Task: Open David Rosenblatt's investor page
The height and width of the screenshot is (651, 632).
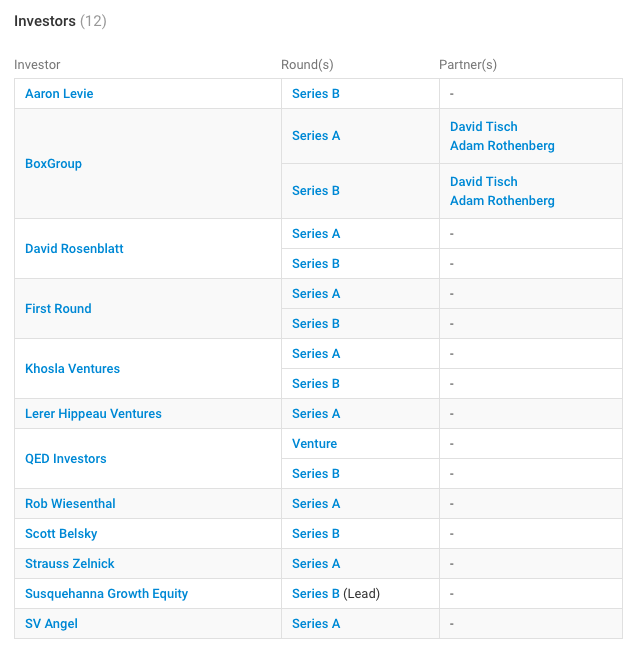Action: click(x=74, y=249)
